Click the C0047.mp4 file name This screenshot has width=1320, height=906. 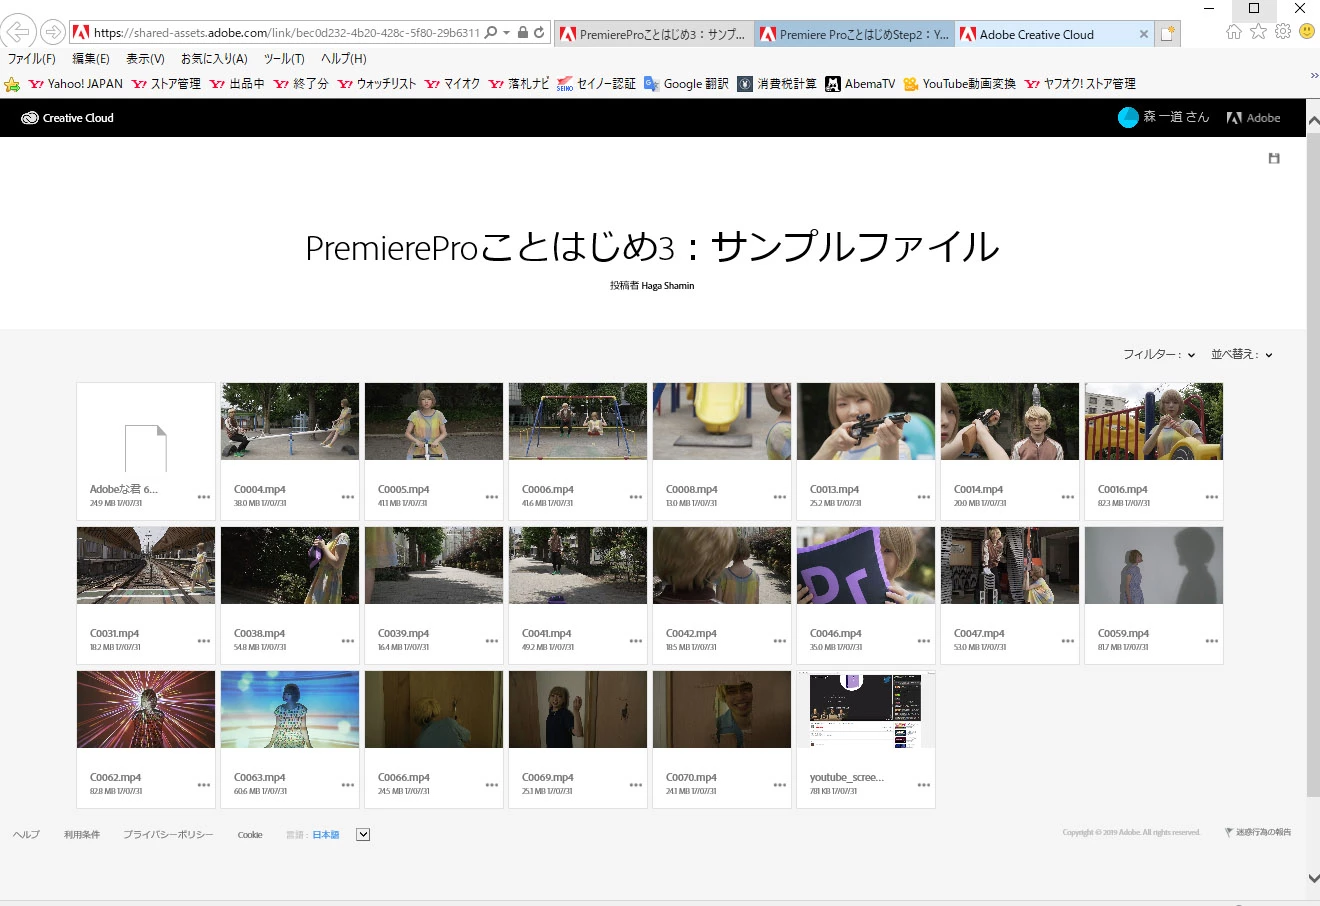click(979, 634)
